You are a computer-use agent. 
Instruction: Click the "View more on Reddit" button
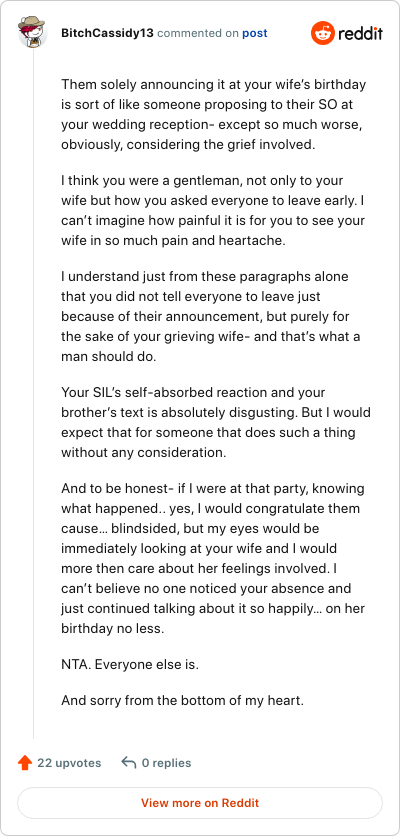tap(200, 802)
